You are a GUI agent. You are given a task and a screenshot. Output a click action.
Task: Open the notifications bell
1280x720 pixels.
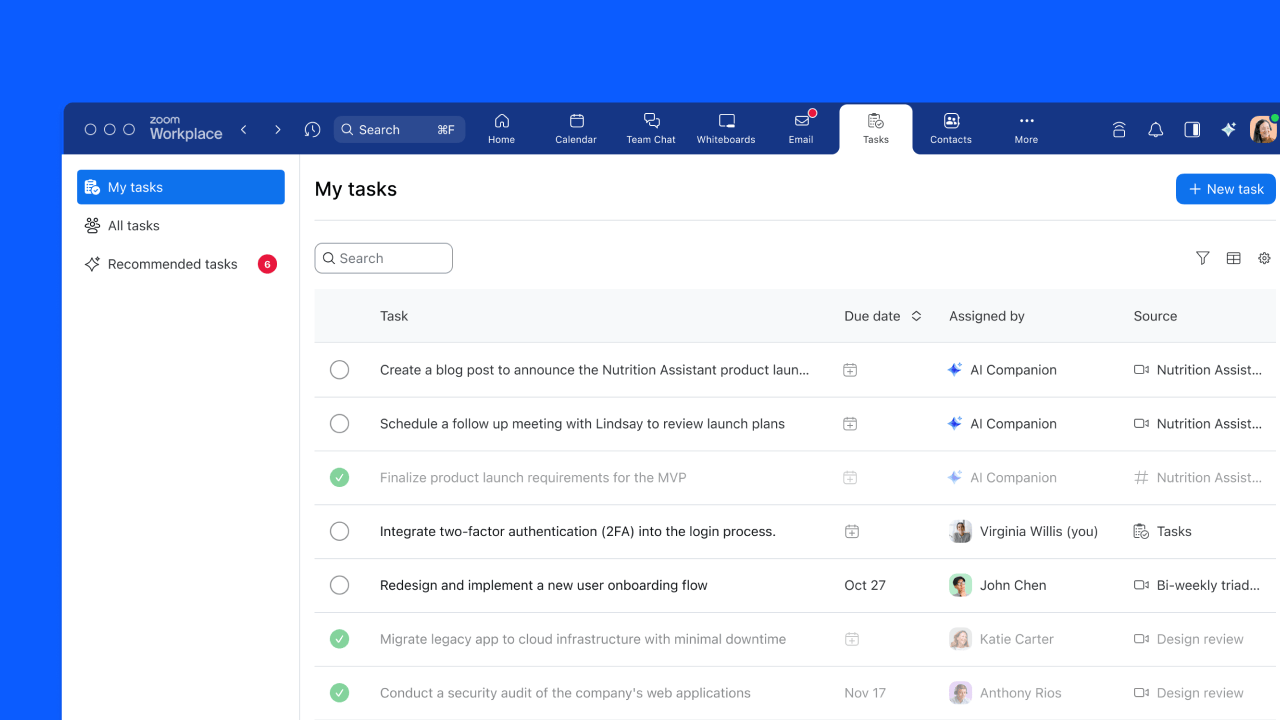click(x=1155, y=129)
